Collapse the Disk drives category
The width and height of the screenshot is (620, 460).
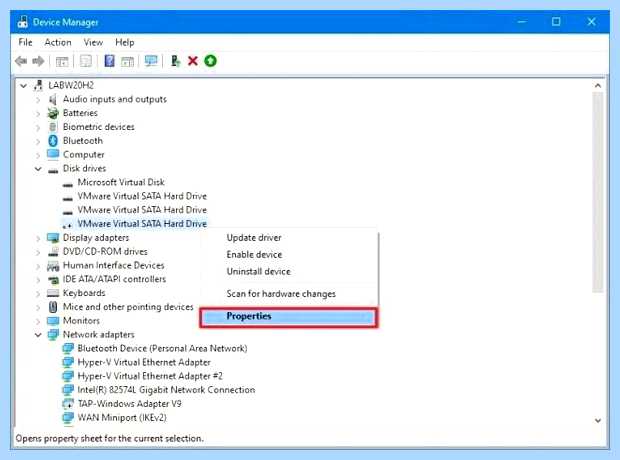point(38,169)
